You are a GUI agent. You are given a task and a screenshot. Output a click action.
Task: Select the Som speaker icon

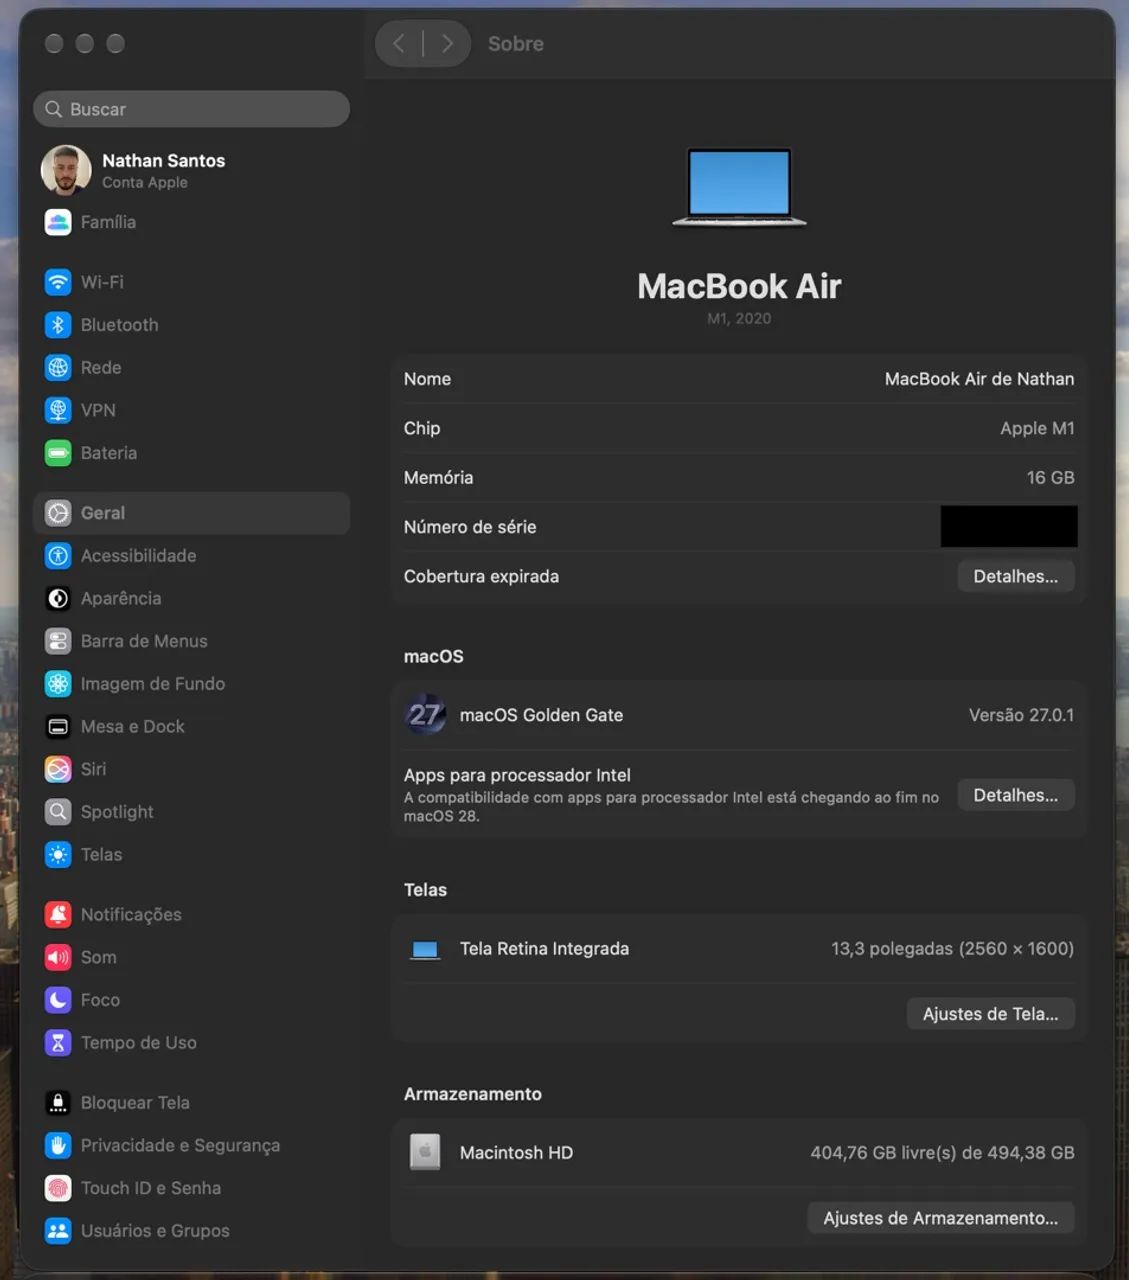(x=58, y=957)
